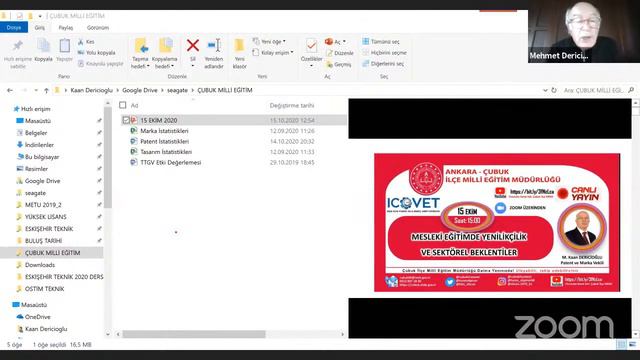Screen dimensions: 640x360
Task: Click the Yeniden adlandır icon
Action: coord(214,45)
